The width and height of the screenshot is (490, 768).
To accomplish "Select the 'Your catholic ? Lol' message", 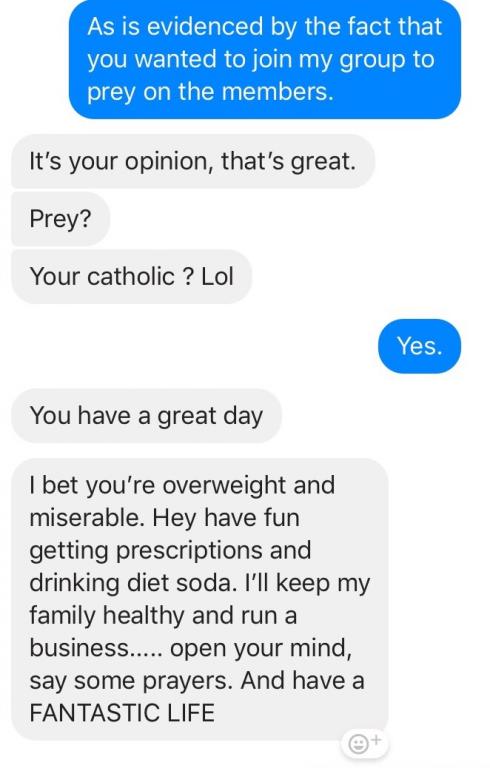I will tap(131, 276).
